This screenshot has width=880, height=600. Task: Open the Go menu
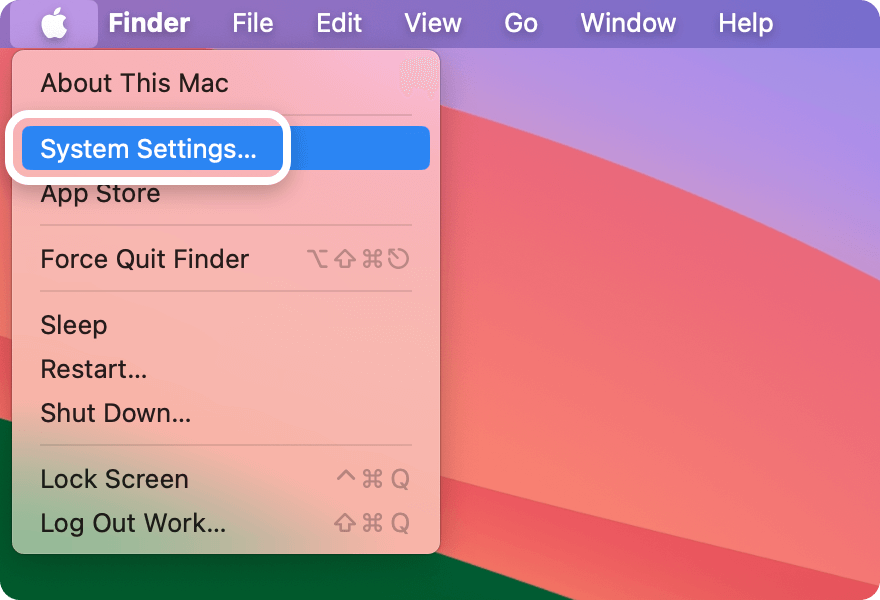(521, 24)
